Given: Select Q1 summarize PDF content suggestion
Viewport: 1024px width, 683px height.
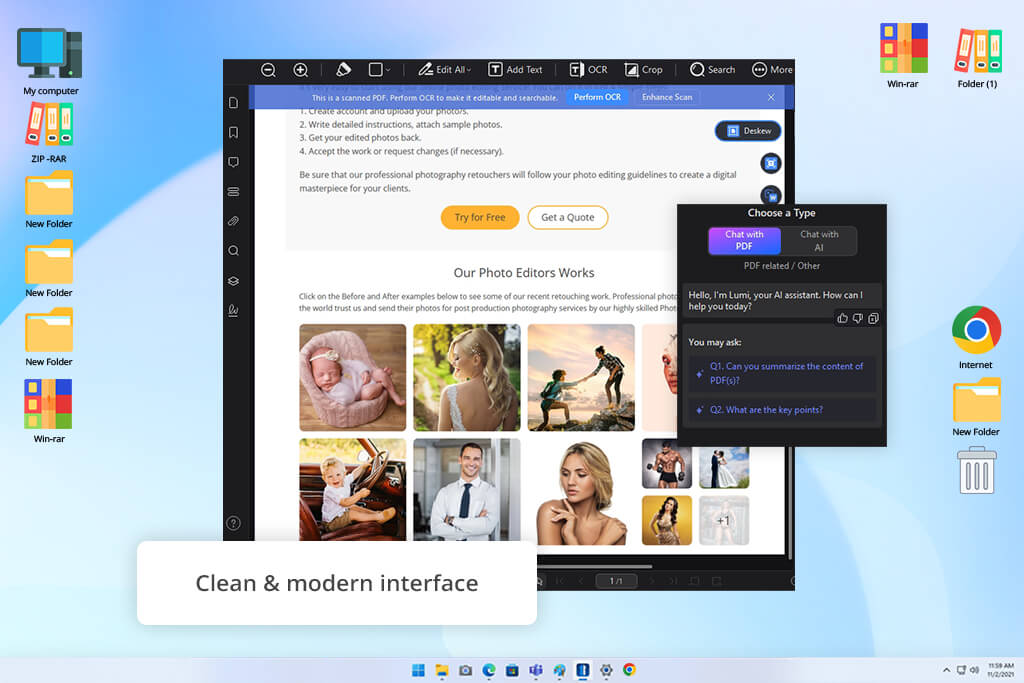Looking at the screenshot, I should (782, 373).
